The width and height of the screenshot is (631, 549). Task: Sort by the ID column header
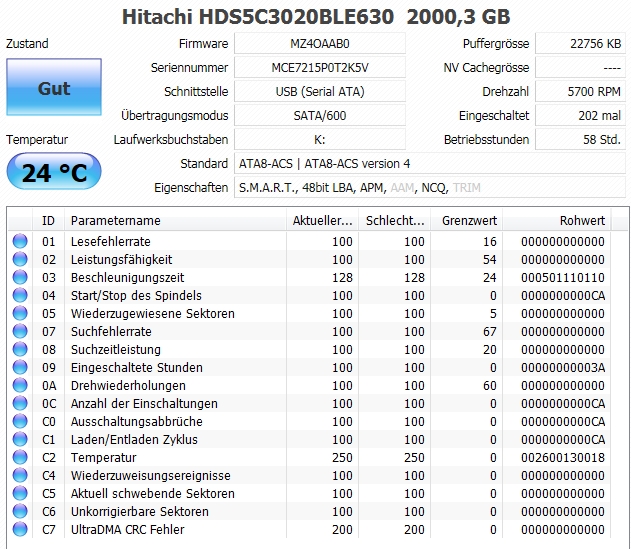click(48, 221)
